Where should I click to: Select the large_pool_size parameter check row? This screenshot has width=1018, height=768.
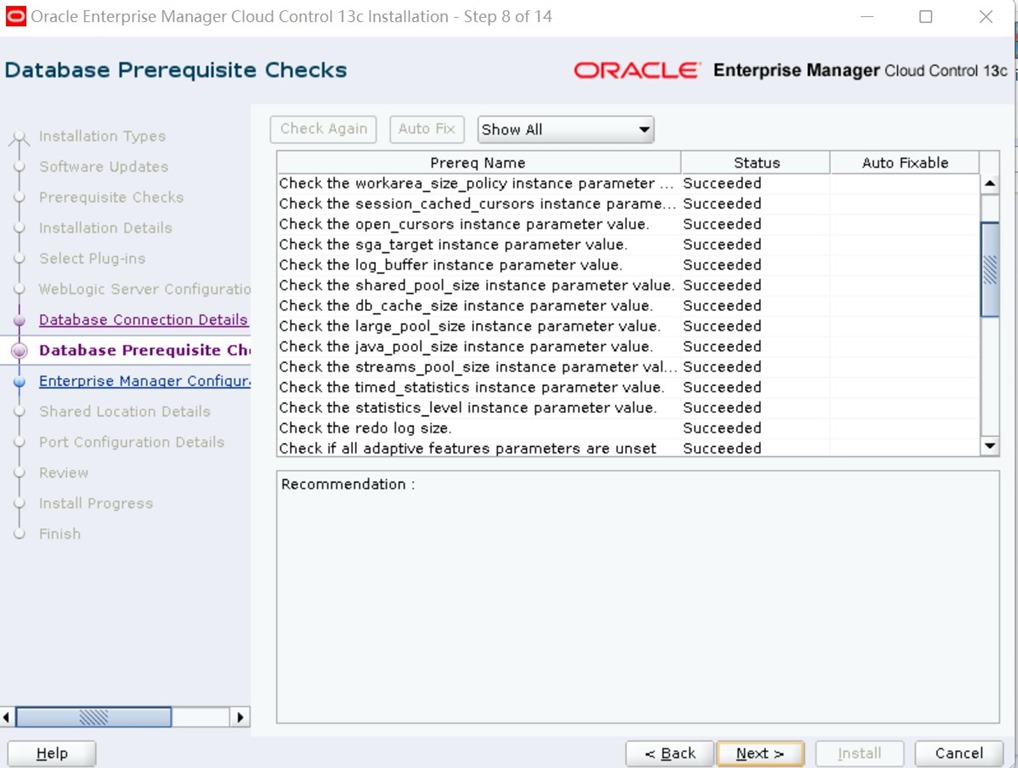coord(628,327)
